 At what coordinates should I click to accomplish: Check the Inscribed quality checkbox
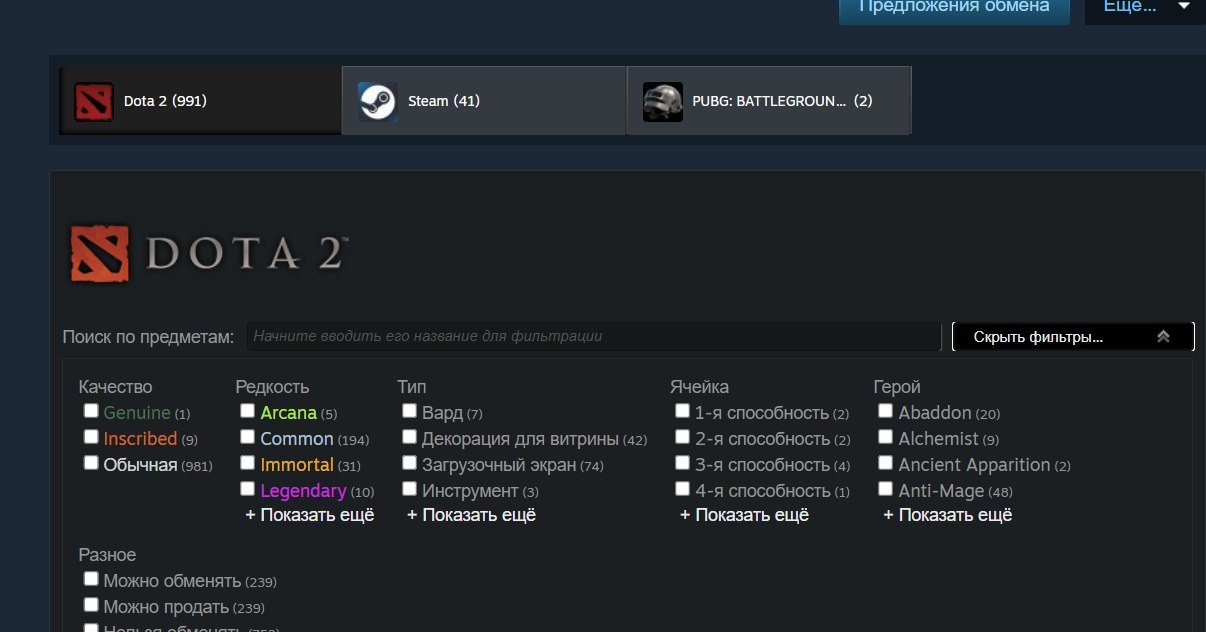point(91,437)
